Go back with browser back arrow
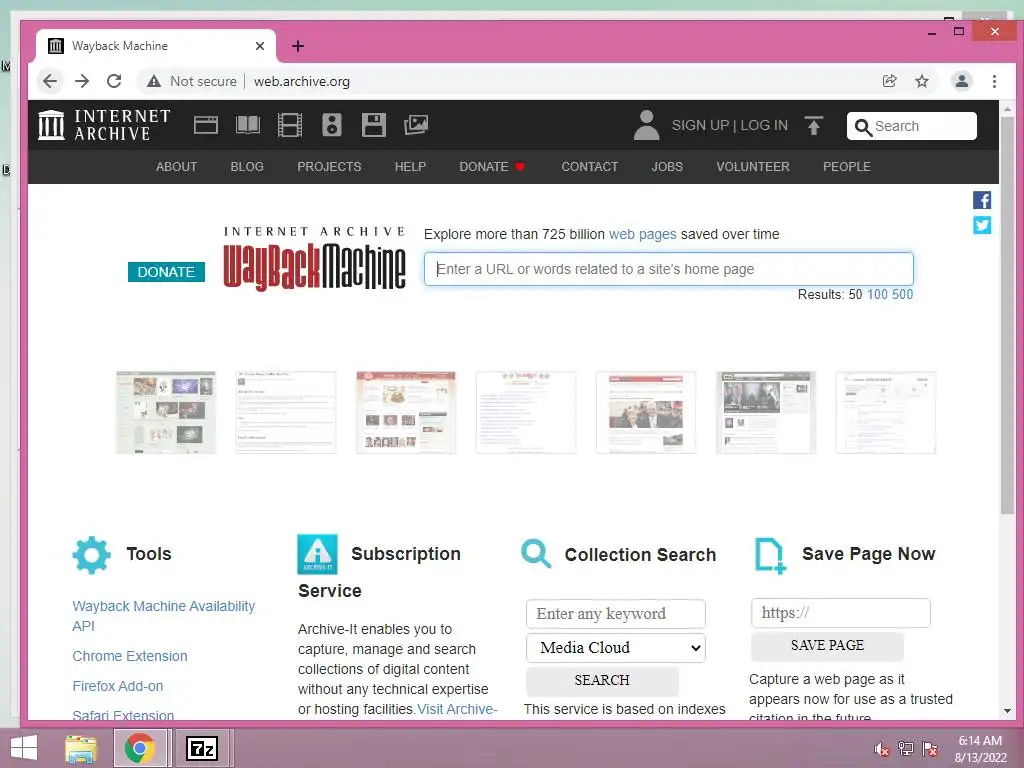The height and width of the screenshot is (768, 1024). coord(50,81)
